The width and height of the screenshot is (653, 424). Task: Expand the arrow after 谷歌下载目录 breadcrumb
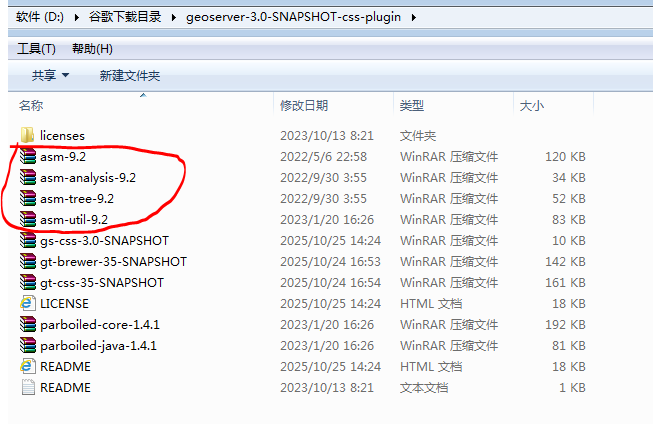pos(174,17)
